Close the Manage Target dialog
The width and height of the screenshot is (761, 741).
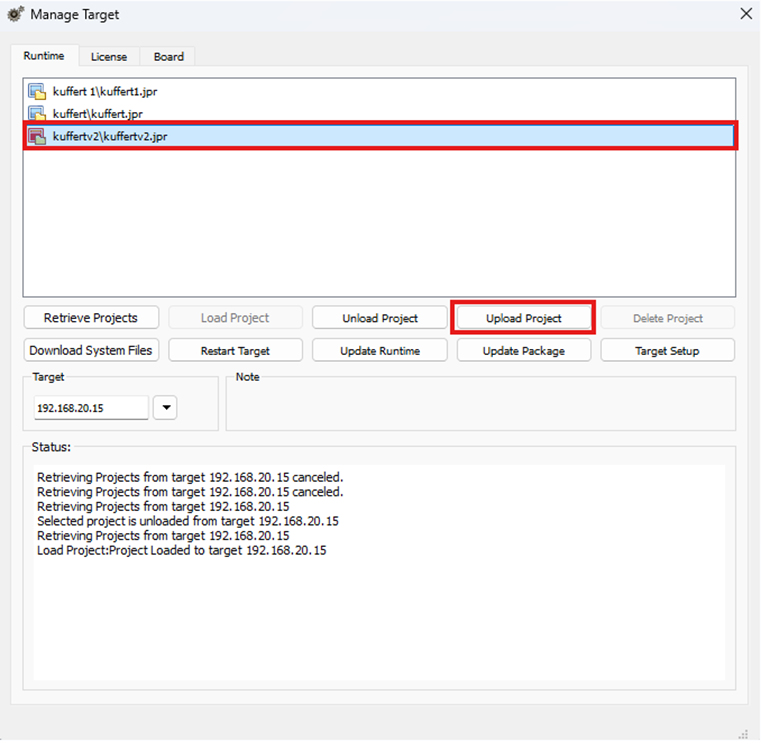(x=746, y=14)
